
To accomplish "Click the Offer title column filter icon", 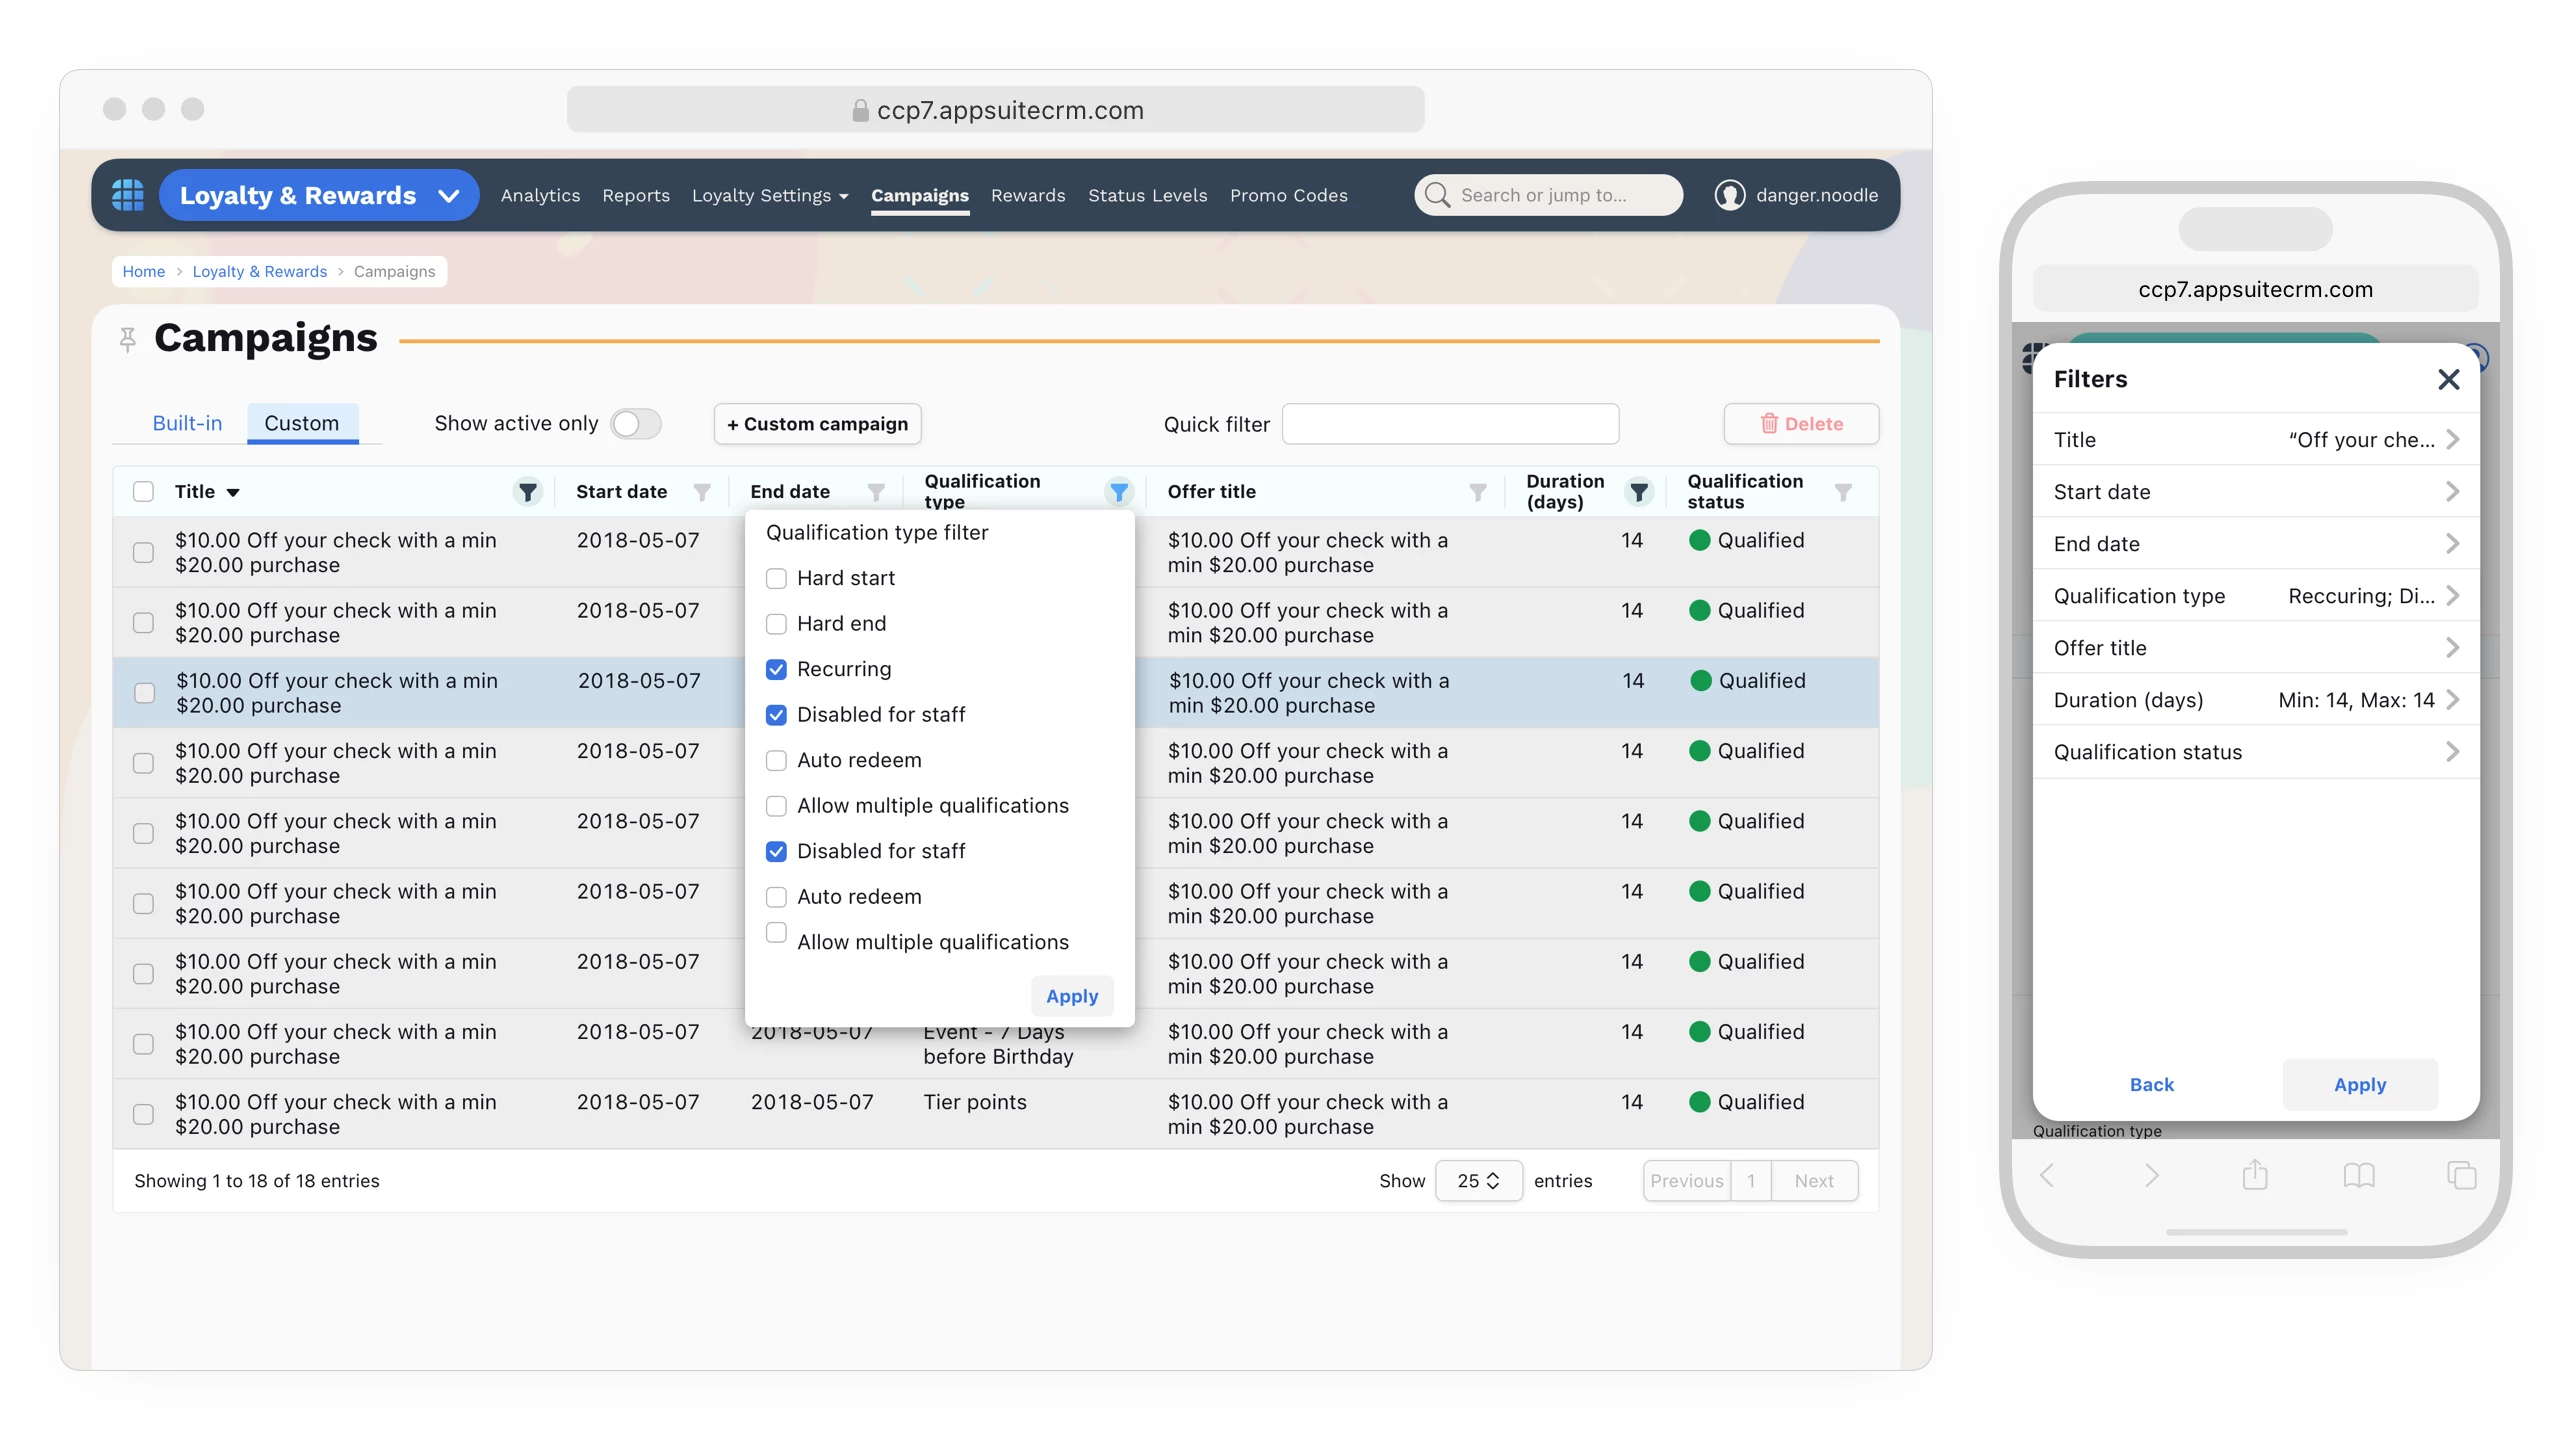I will click(1477, 491).
